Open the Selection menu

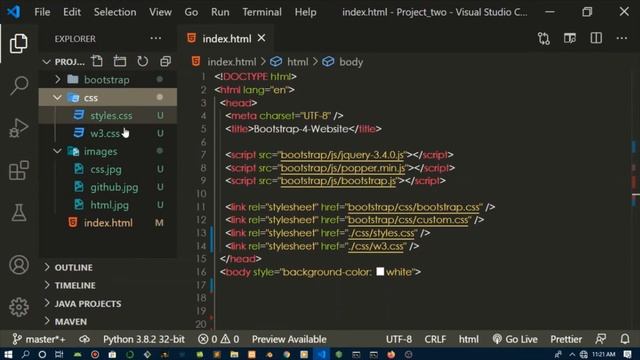[x=115, y=12]
